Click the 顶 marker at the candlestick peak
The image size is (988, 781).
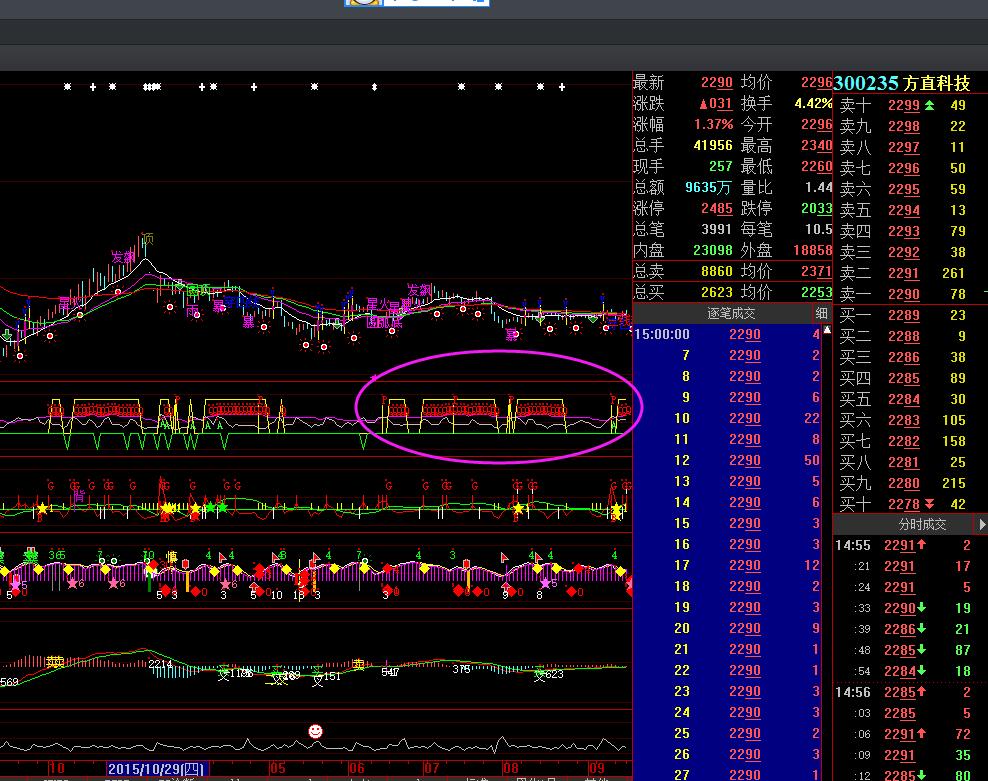[x=147, y=238]
